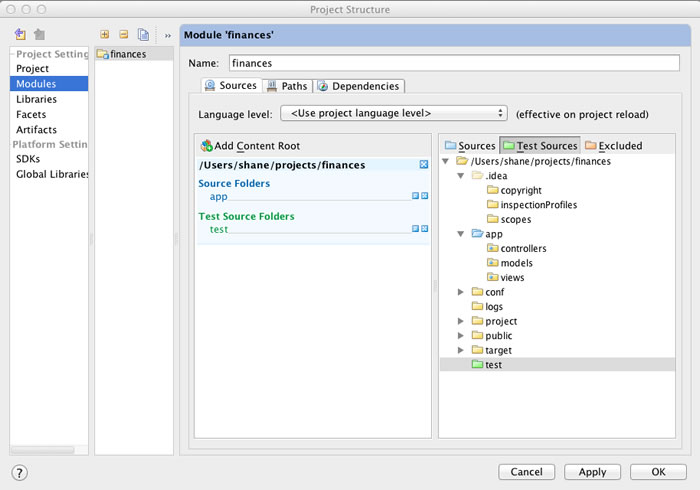The height and width of the screenshot is (490, 700).
Task: Unmark the app source folder with X icon
Action: [425, 196]
